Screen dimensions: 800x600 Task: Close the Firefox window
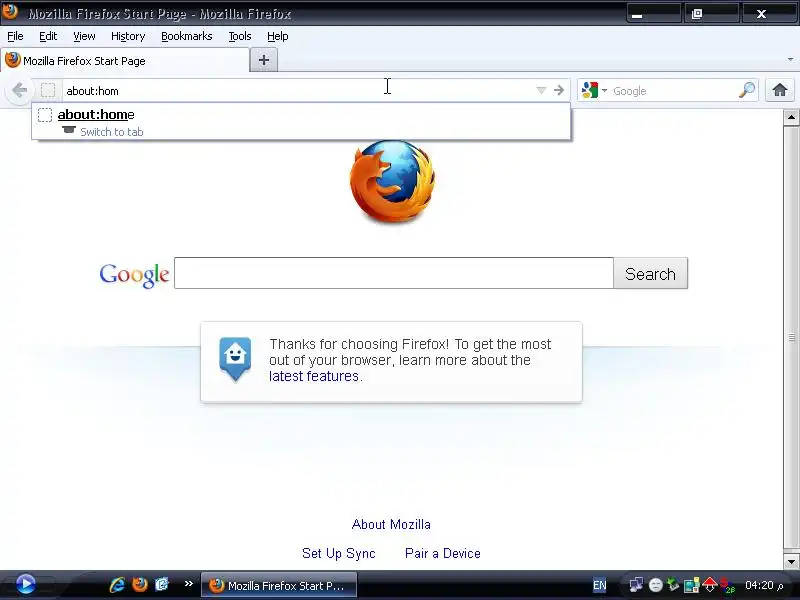tap(767, 14)
